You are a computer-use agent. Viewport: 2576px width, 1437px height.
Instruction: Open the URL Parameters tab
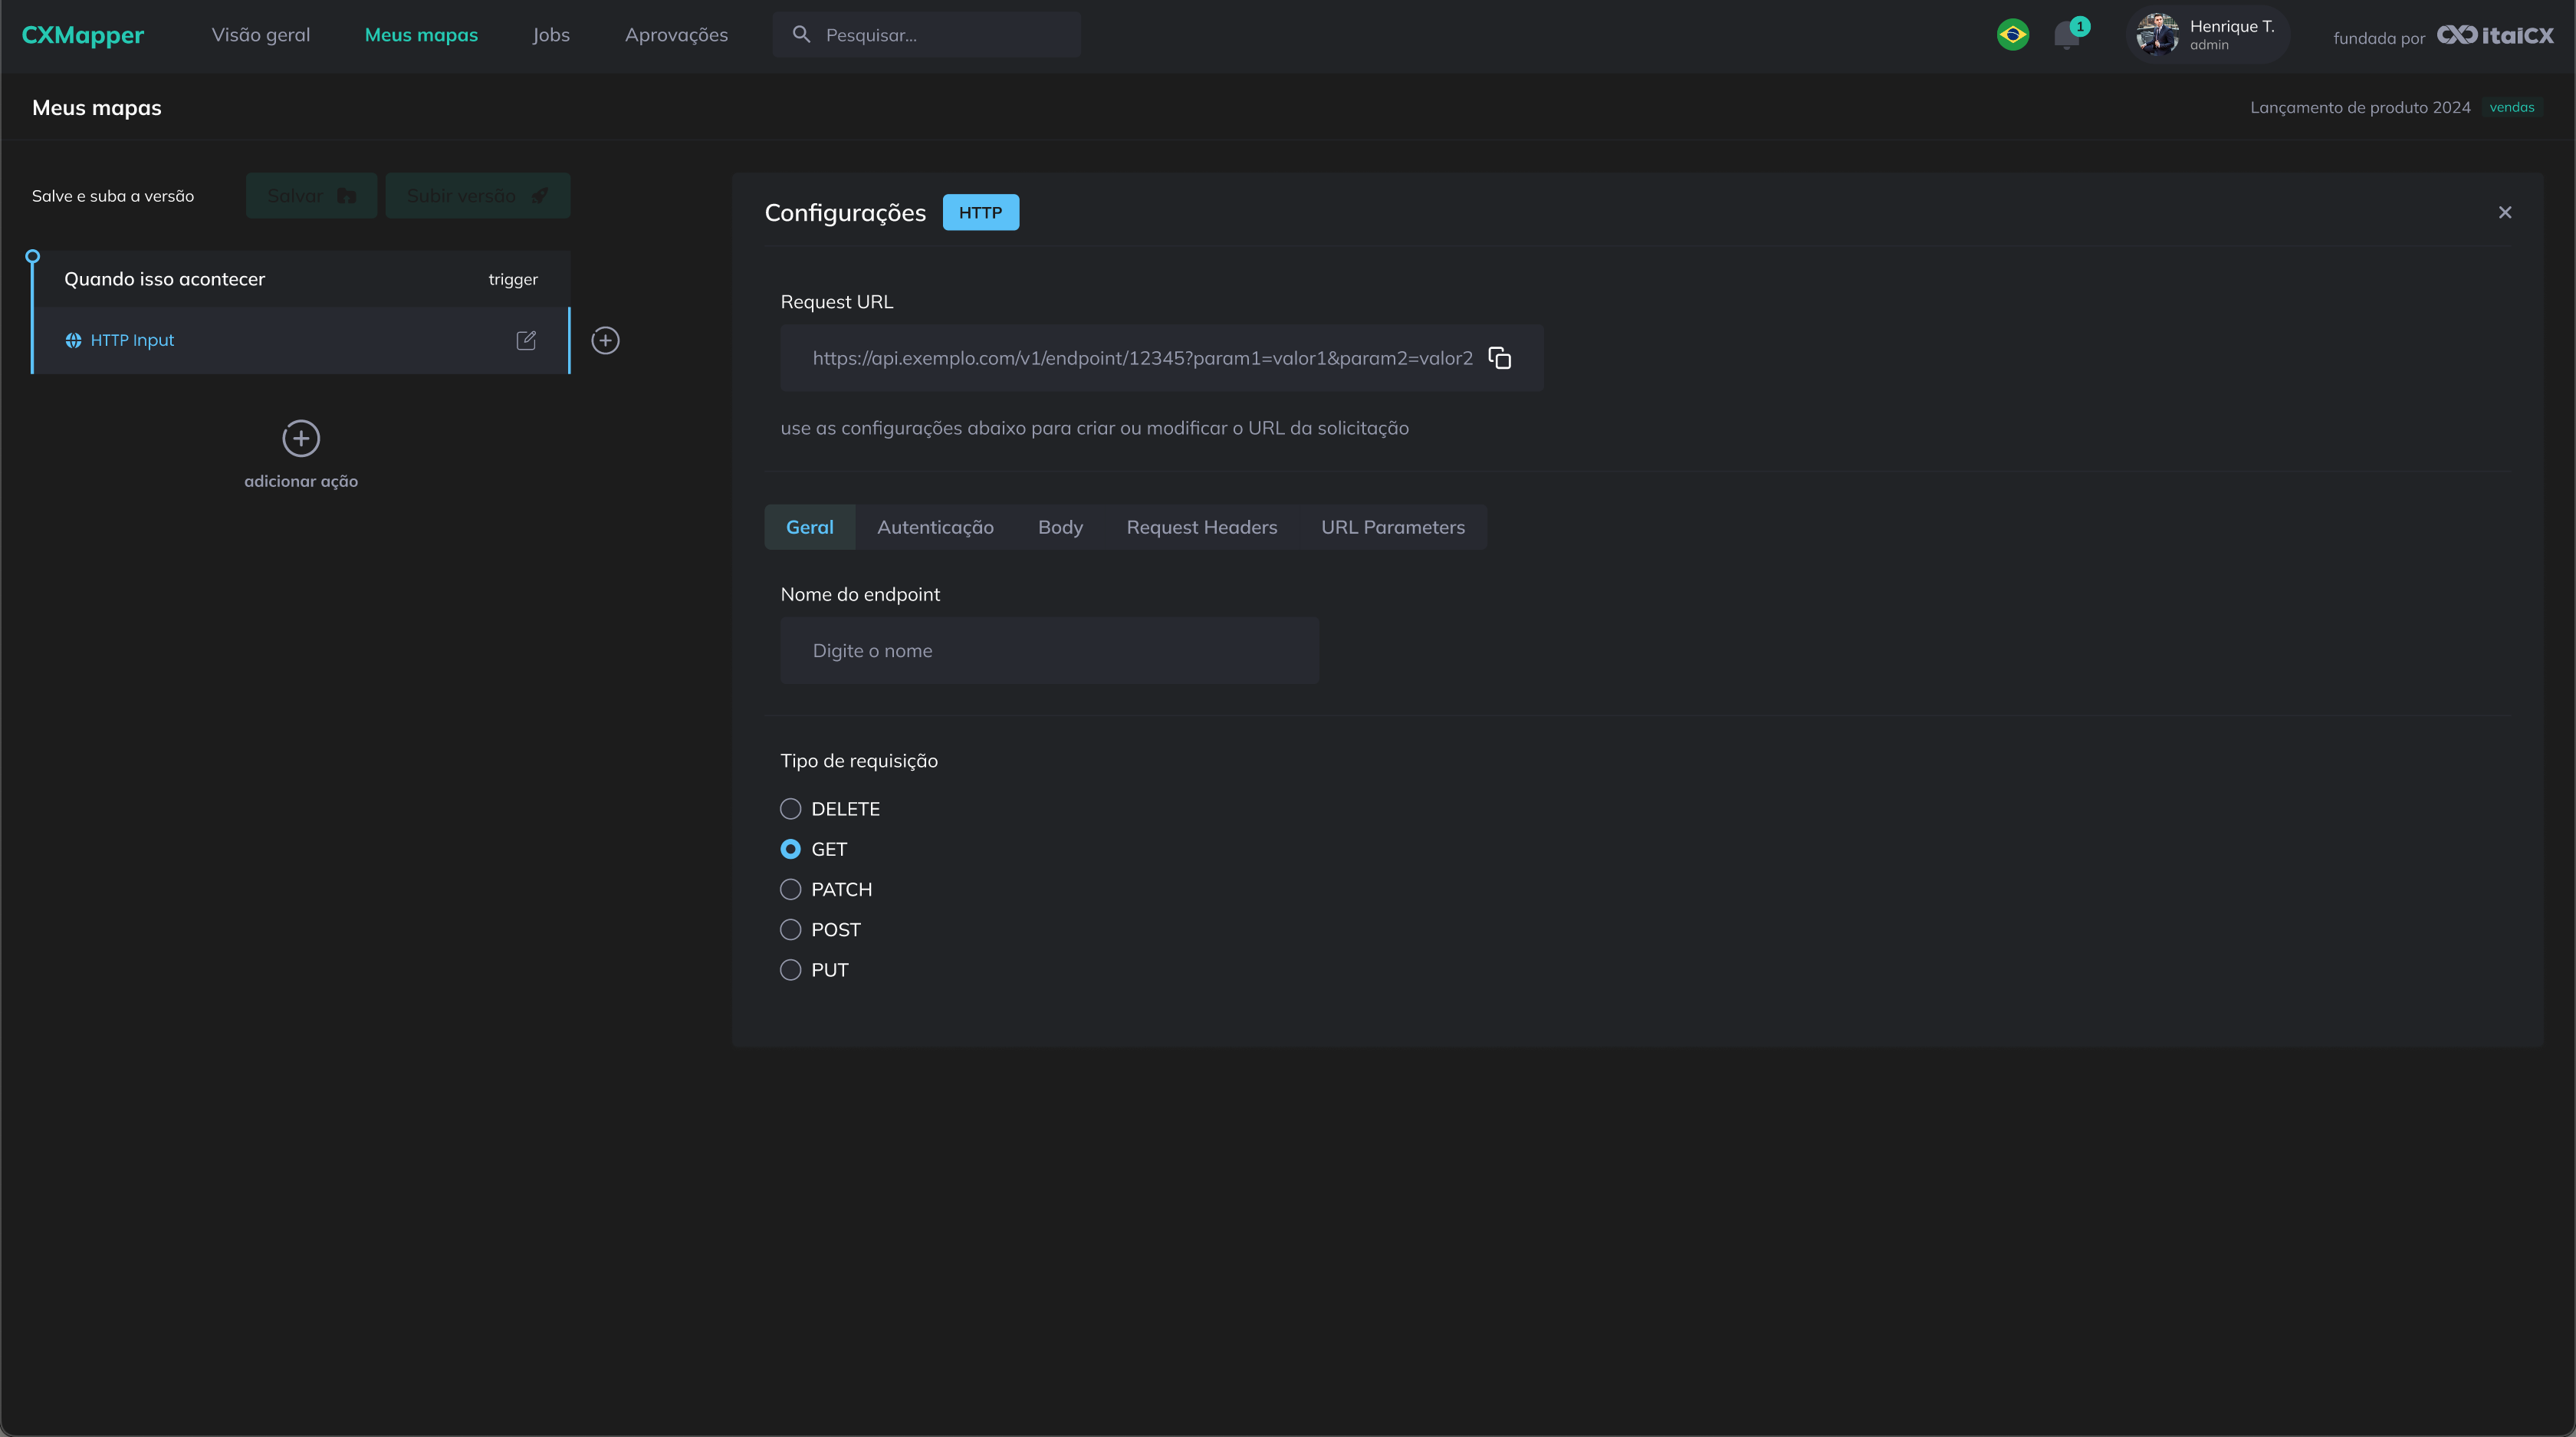1392,527
